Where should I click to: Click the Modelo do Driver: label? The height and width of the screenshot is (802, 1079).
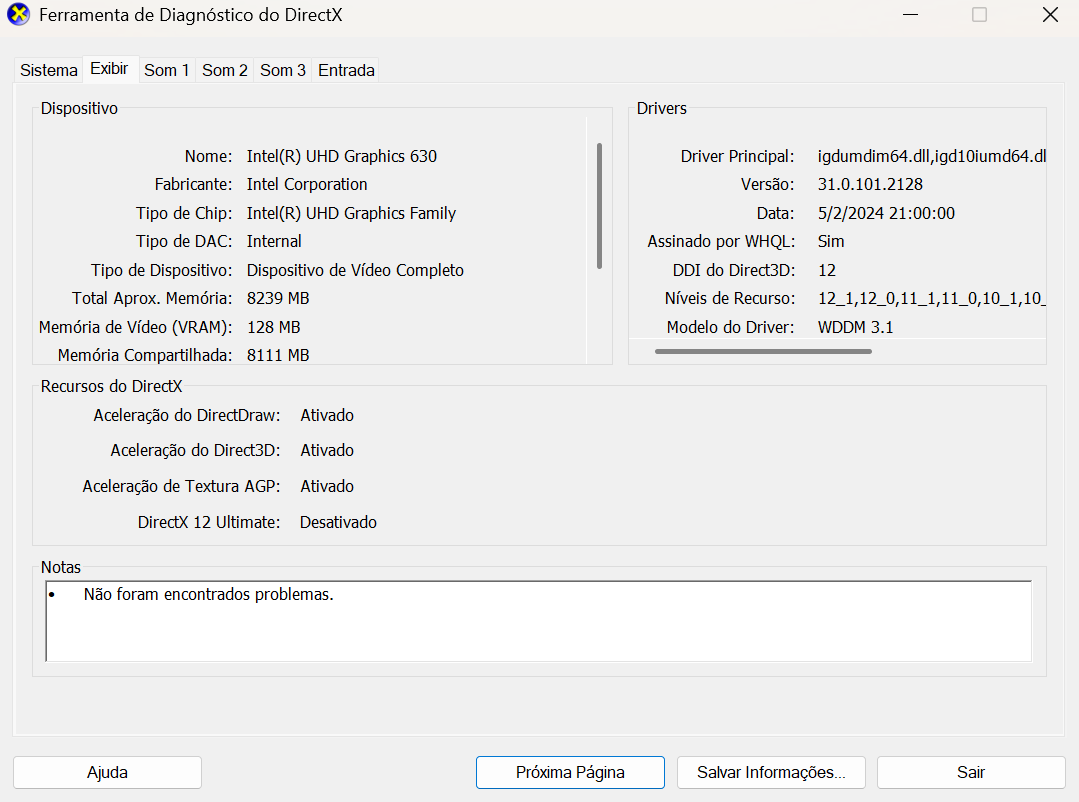pyautogui.click(x=730, y=328)
